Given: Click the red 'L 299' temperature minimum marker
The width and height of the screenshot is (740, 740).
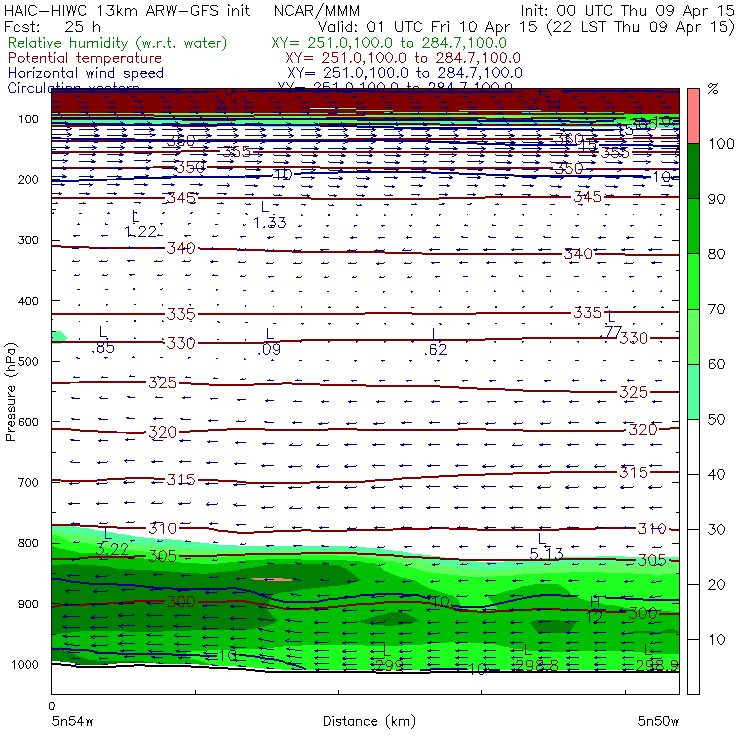Looking at the screenshot, I should pyautogui.click(x=389, y=658).
